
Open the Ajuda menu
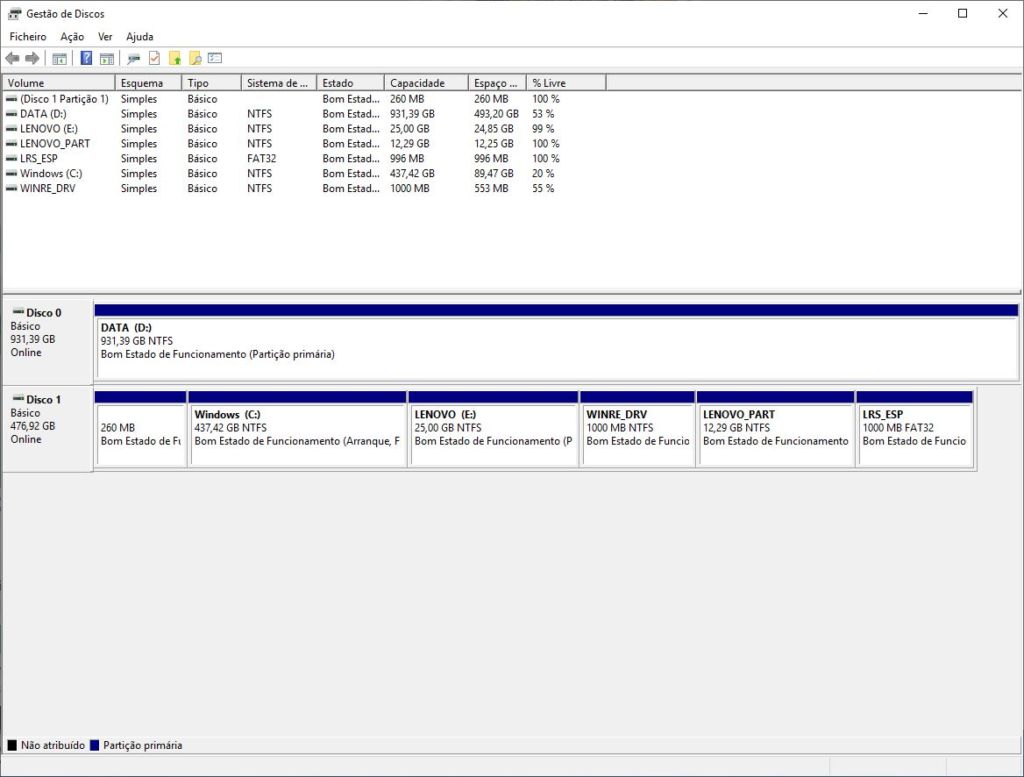click(x=139, y=36)
